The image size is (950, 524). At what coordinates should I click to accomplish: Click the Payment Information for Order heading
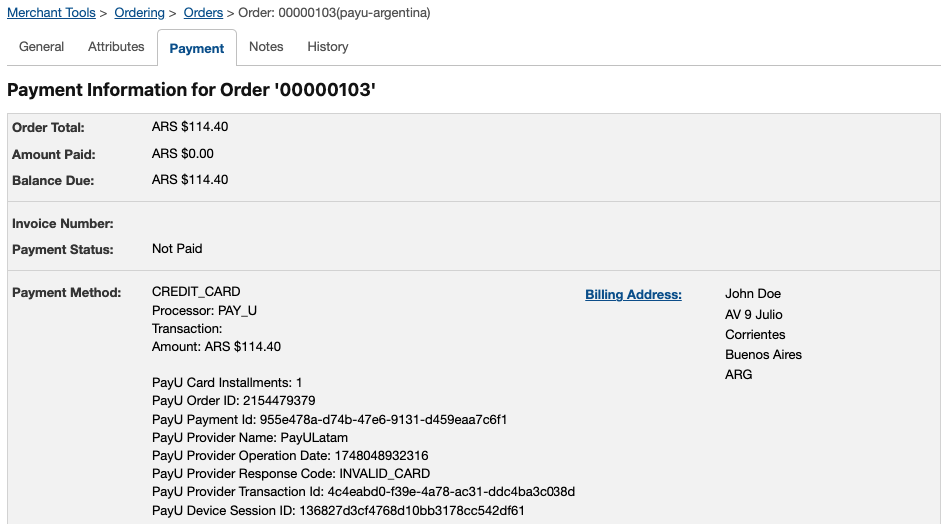tap(191, 90)
